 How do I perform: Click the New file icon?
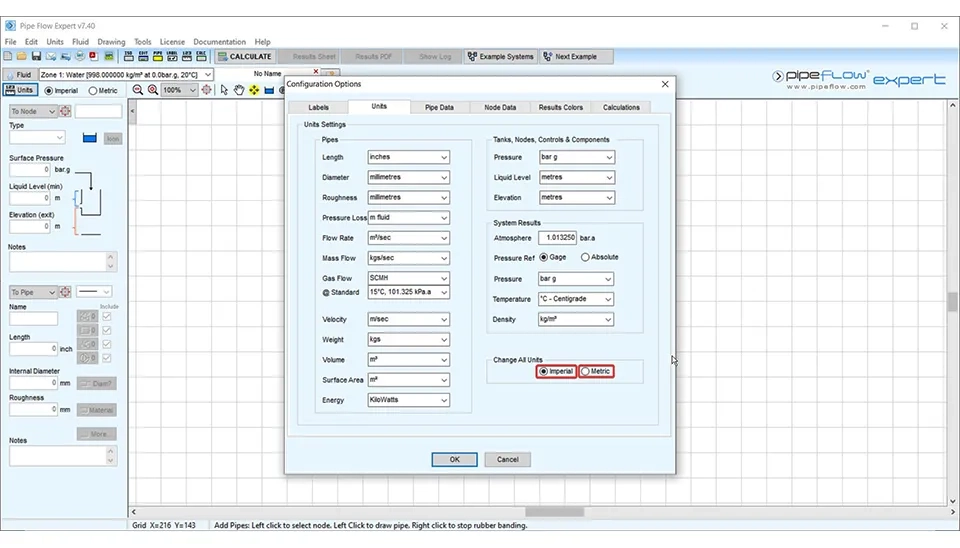8,57
